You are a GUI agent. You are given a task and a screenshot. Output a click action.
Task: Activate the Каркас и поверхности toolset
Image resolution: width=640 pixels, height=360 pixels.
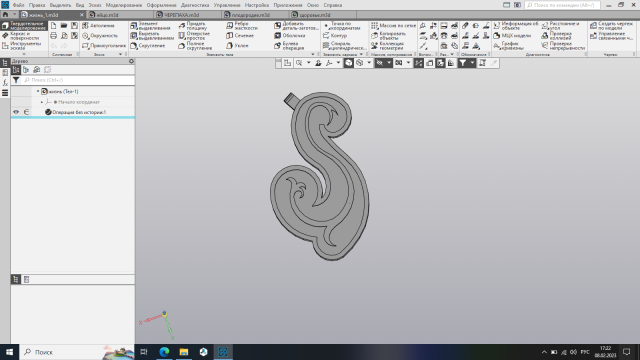click(23, 36)
